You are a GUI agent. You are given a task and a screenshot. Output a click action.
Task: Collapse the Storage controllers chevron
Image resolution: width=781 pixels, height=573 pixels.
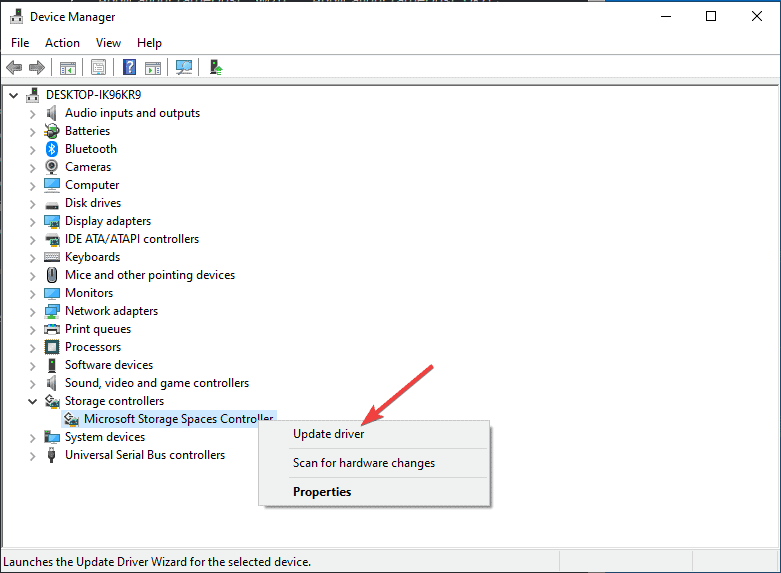32,401
